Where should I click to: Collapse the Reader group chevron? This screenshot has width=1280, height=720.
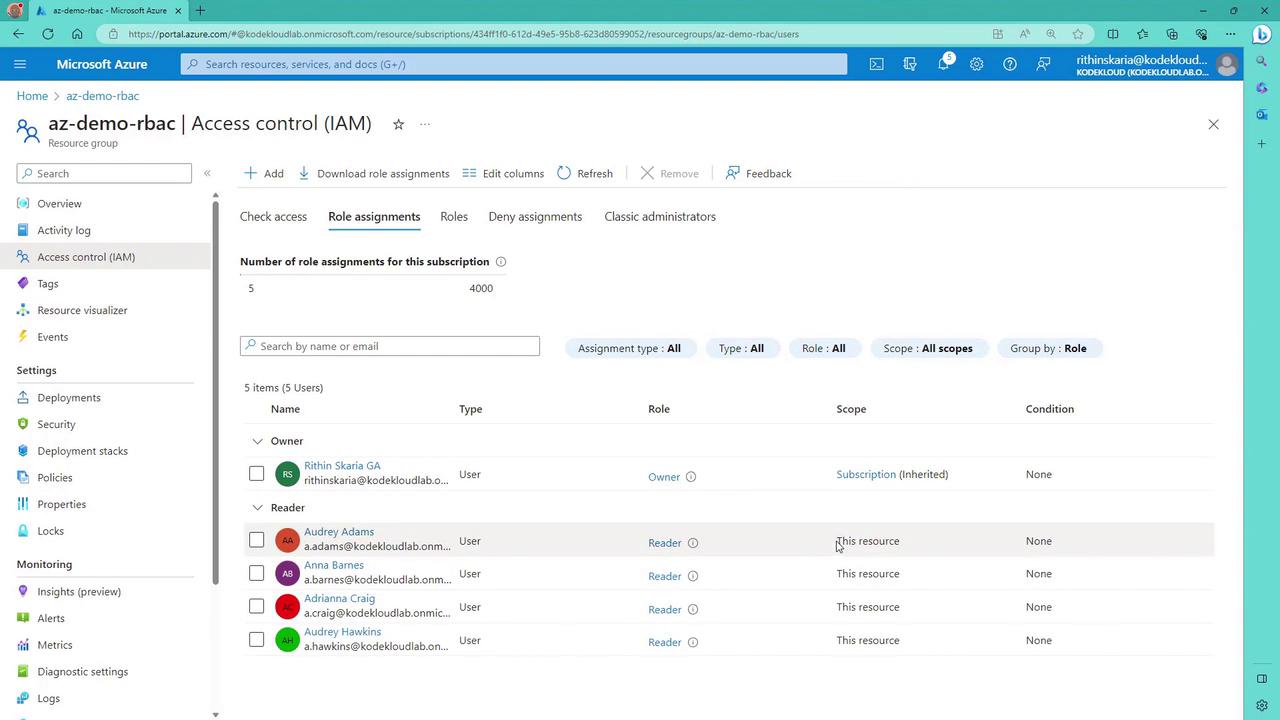(x=258, y=507)
